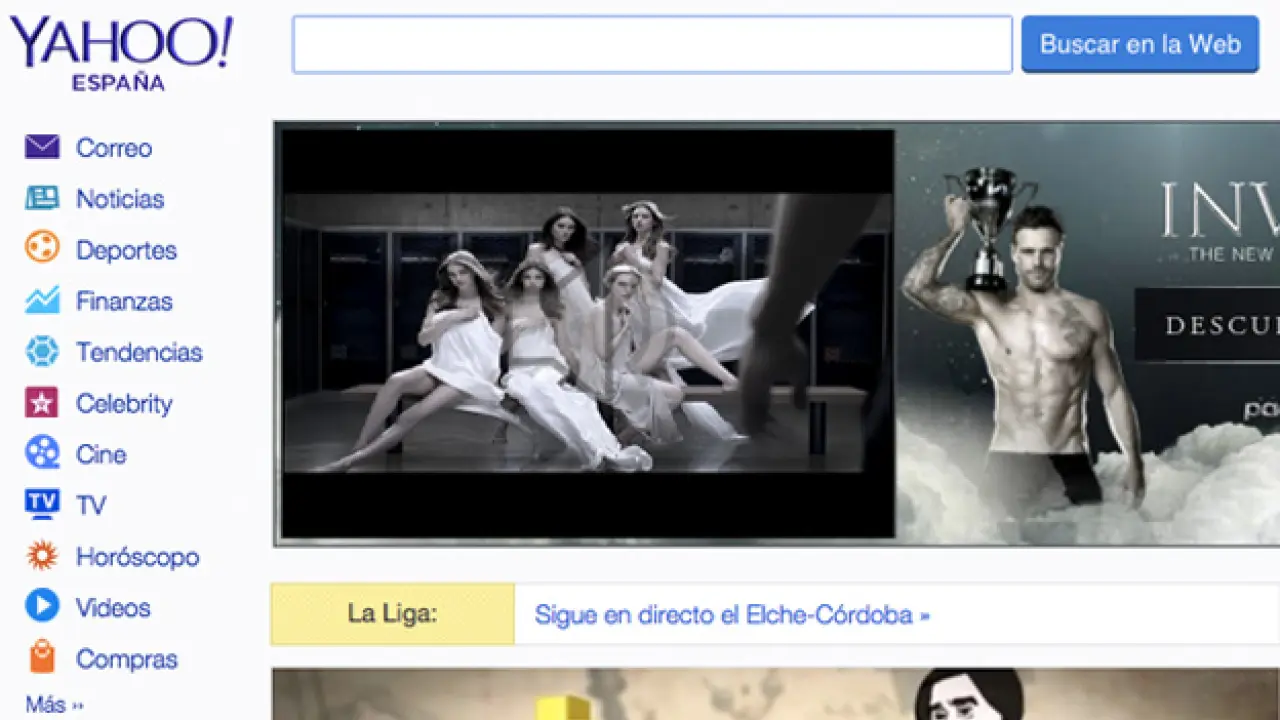1280x720 pixels.
Task: Expand the Más sidebar menu
Action: point(55,705)
